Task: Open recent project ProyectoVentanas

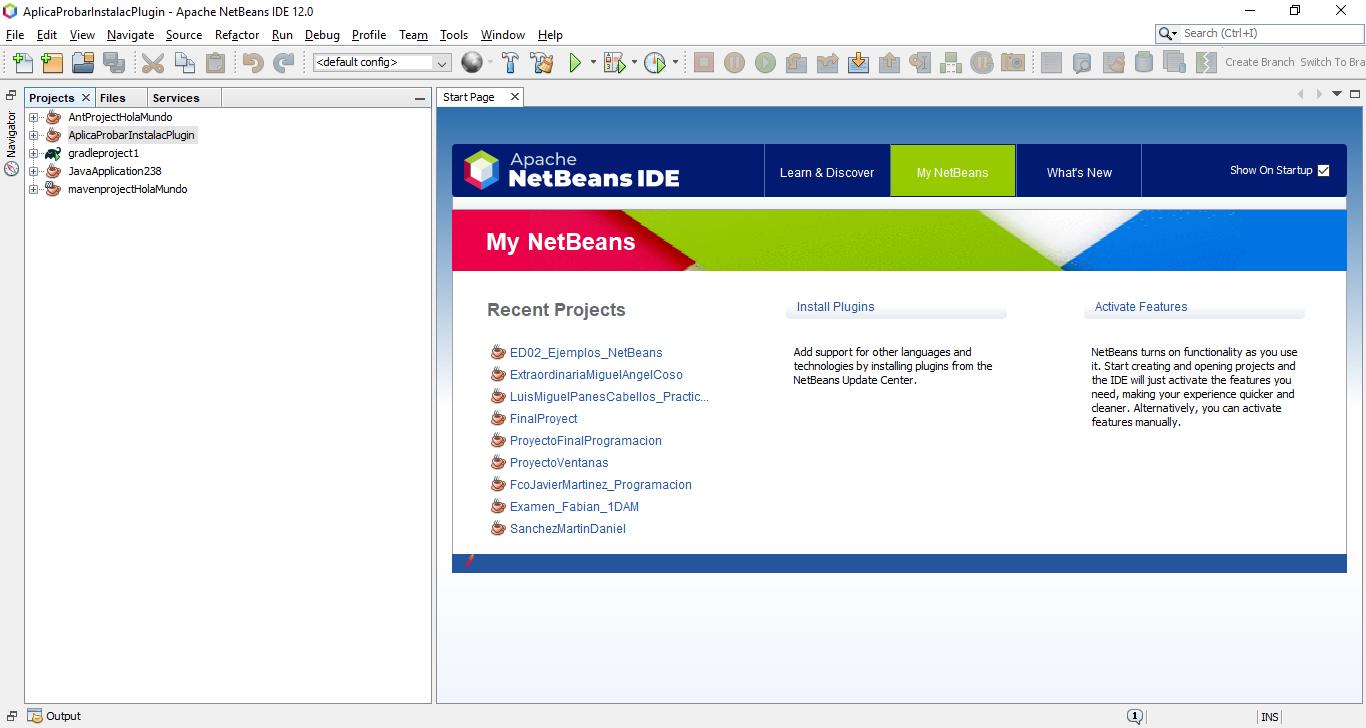Action: (x=558, y=463)
